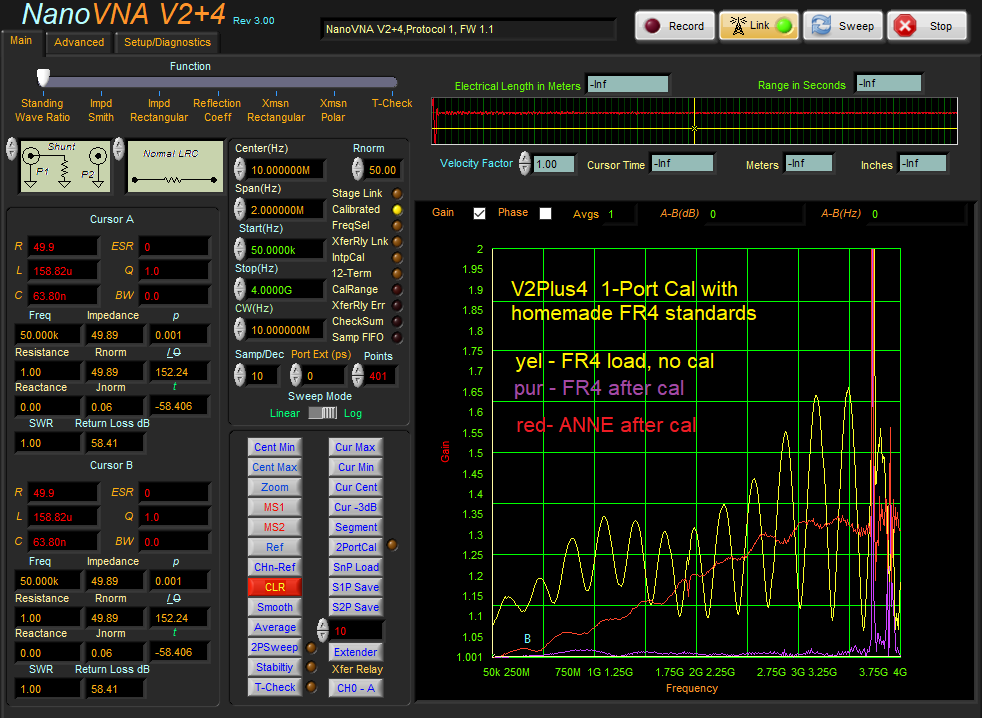Adjust the Samp/Dec stepper
This screenshot has width=982, height=721.
240,376
